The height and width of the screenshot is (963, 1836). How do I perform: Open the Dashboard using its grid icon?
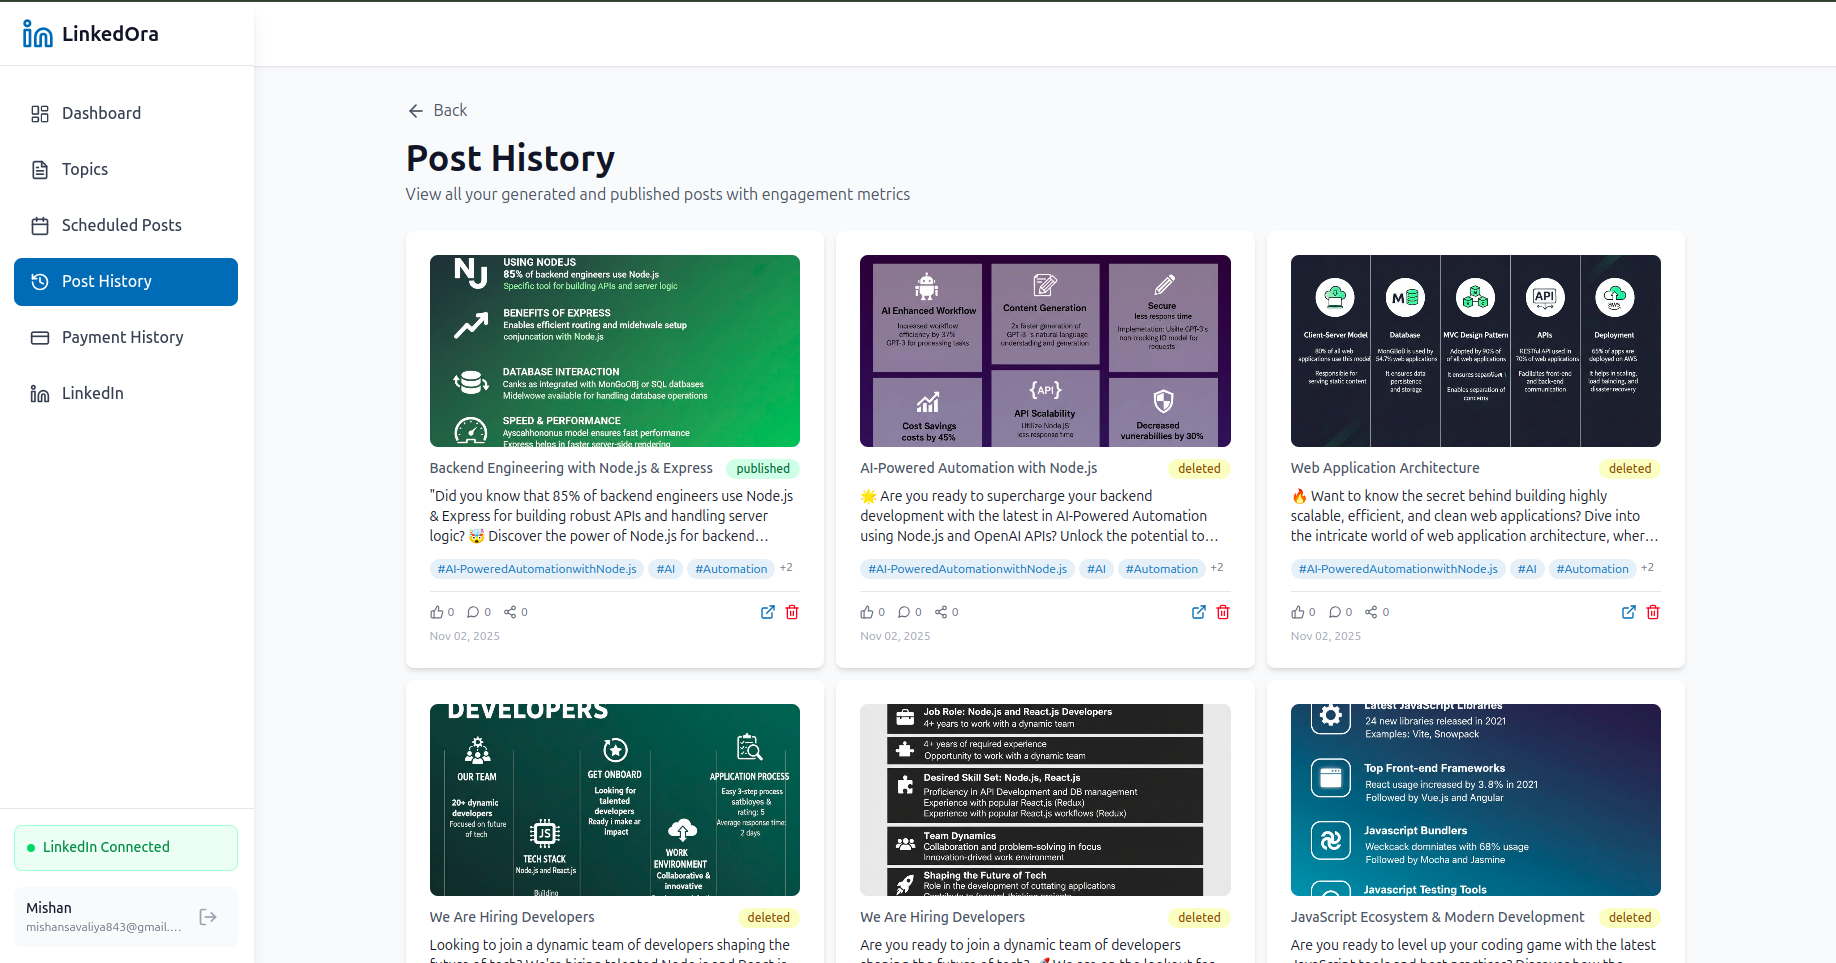pos(40,113)
